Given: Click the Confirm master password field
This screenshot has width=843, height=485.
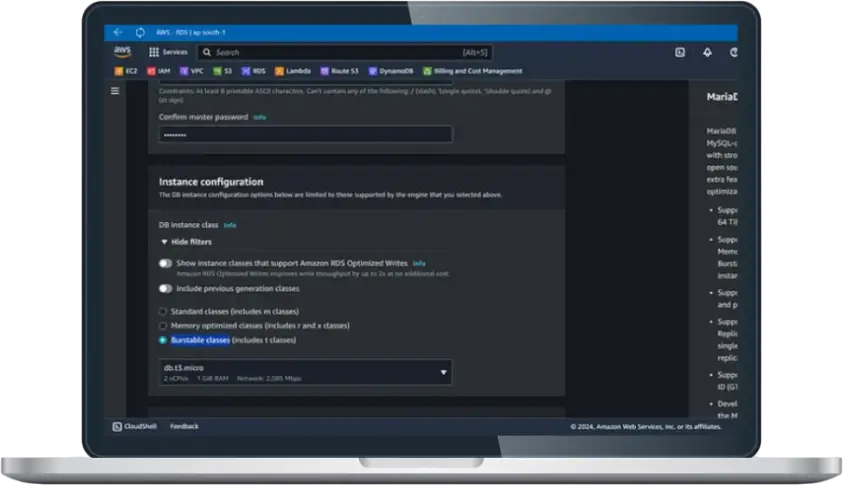Looking at the screenshot, I should coord(305,134).
